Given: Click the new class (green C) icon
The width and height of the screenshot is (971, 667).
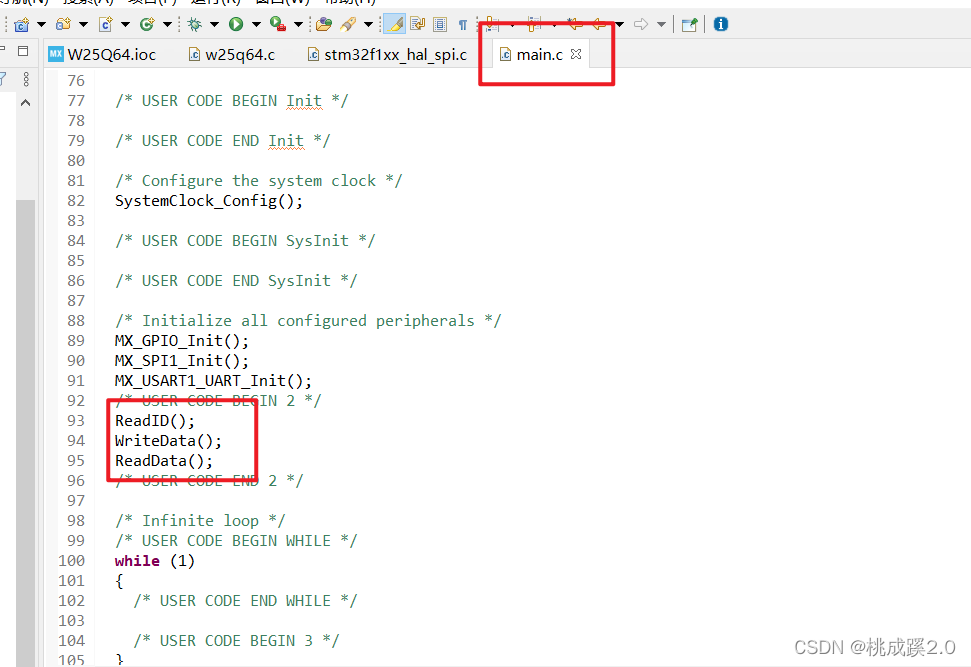Looking at the screenshot, I should (147, 25).
